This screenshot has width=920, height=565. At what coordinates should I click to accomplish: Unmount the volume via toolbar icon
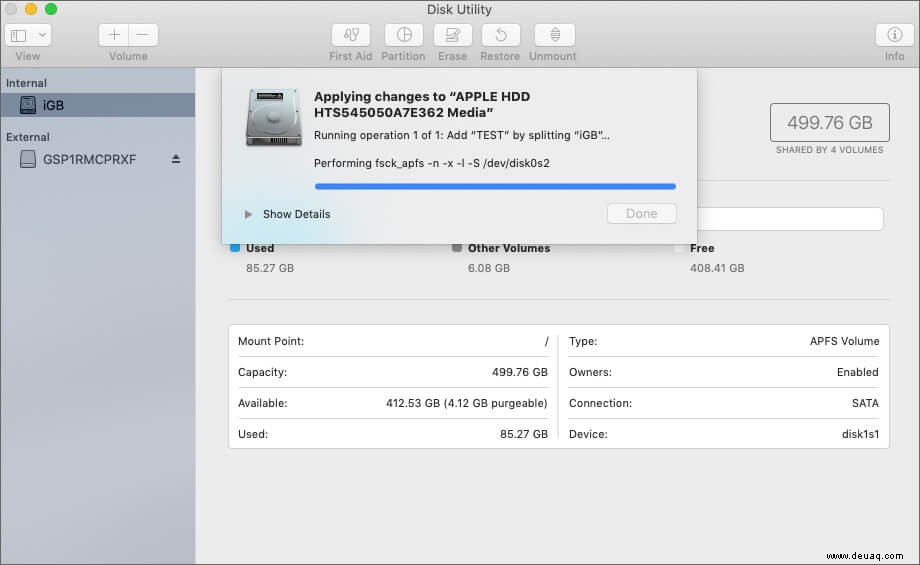[554, 35]
